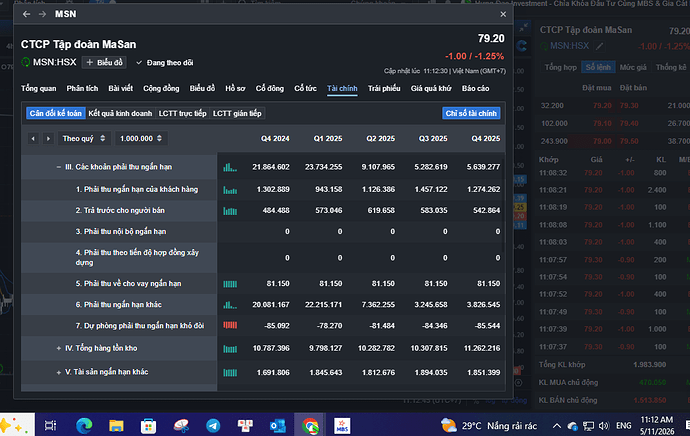
Task: Open chart icon for Phải thu ngắn hạn khác
Action: [x=230, y=304]
